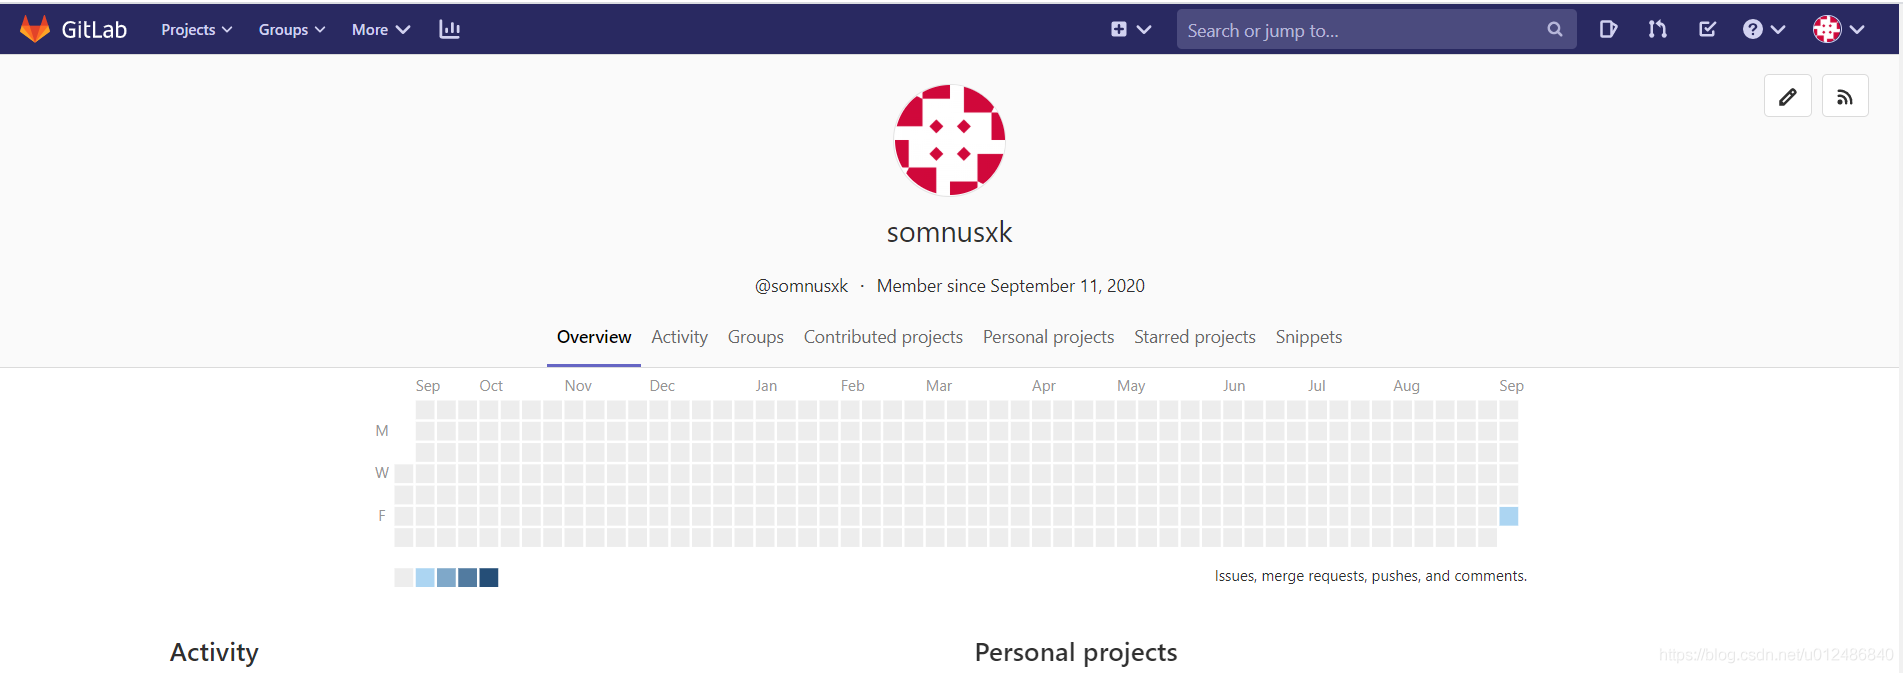Image resolution: width=1903 pixels, height=673 pixels.
Task: Open the Help question mark menu
Action: [x=1764, y=30]
